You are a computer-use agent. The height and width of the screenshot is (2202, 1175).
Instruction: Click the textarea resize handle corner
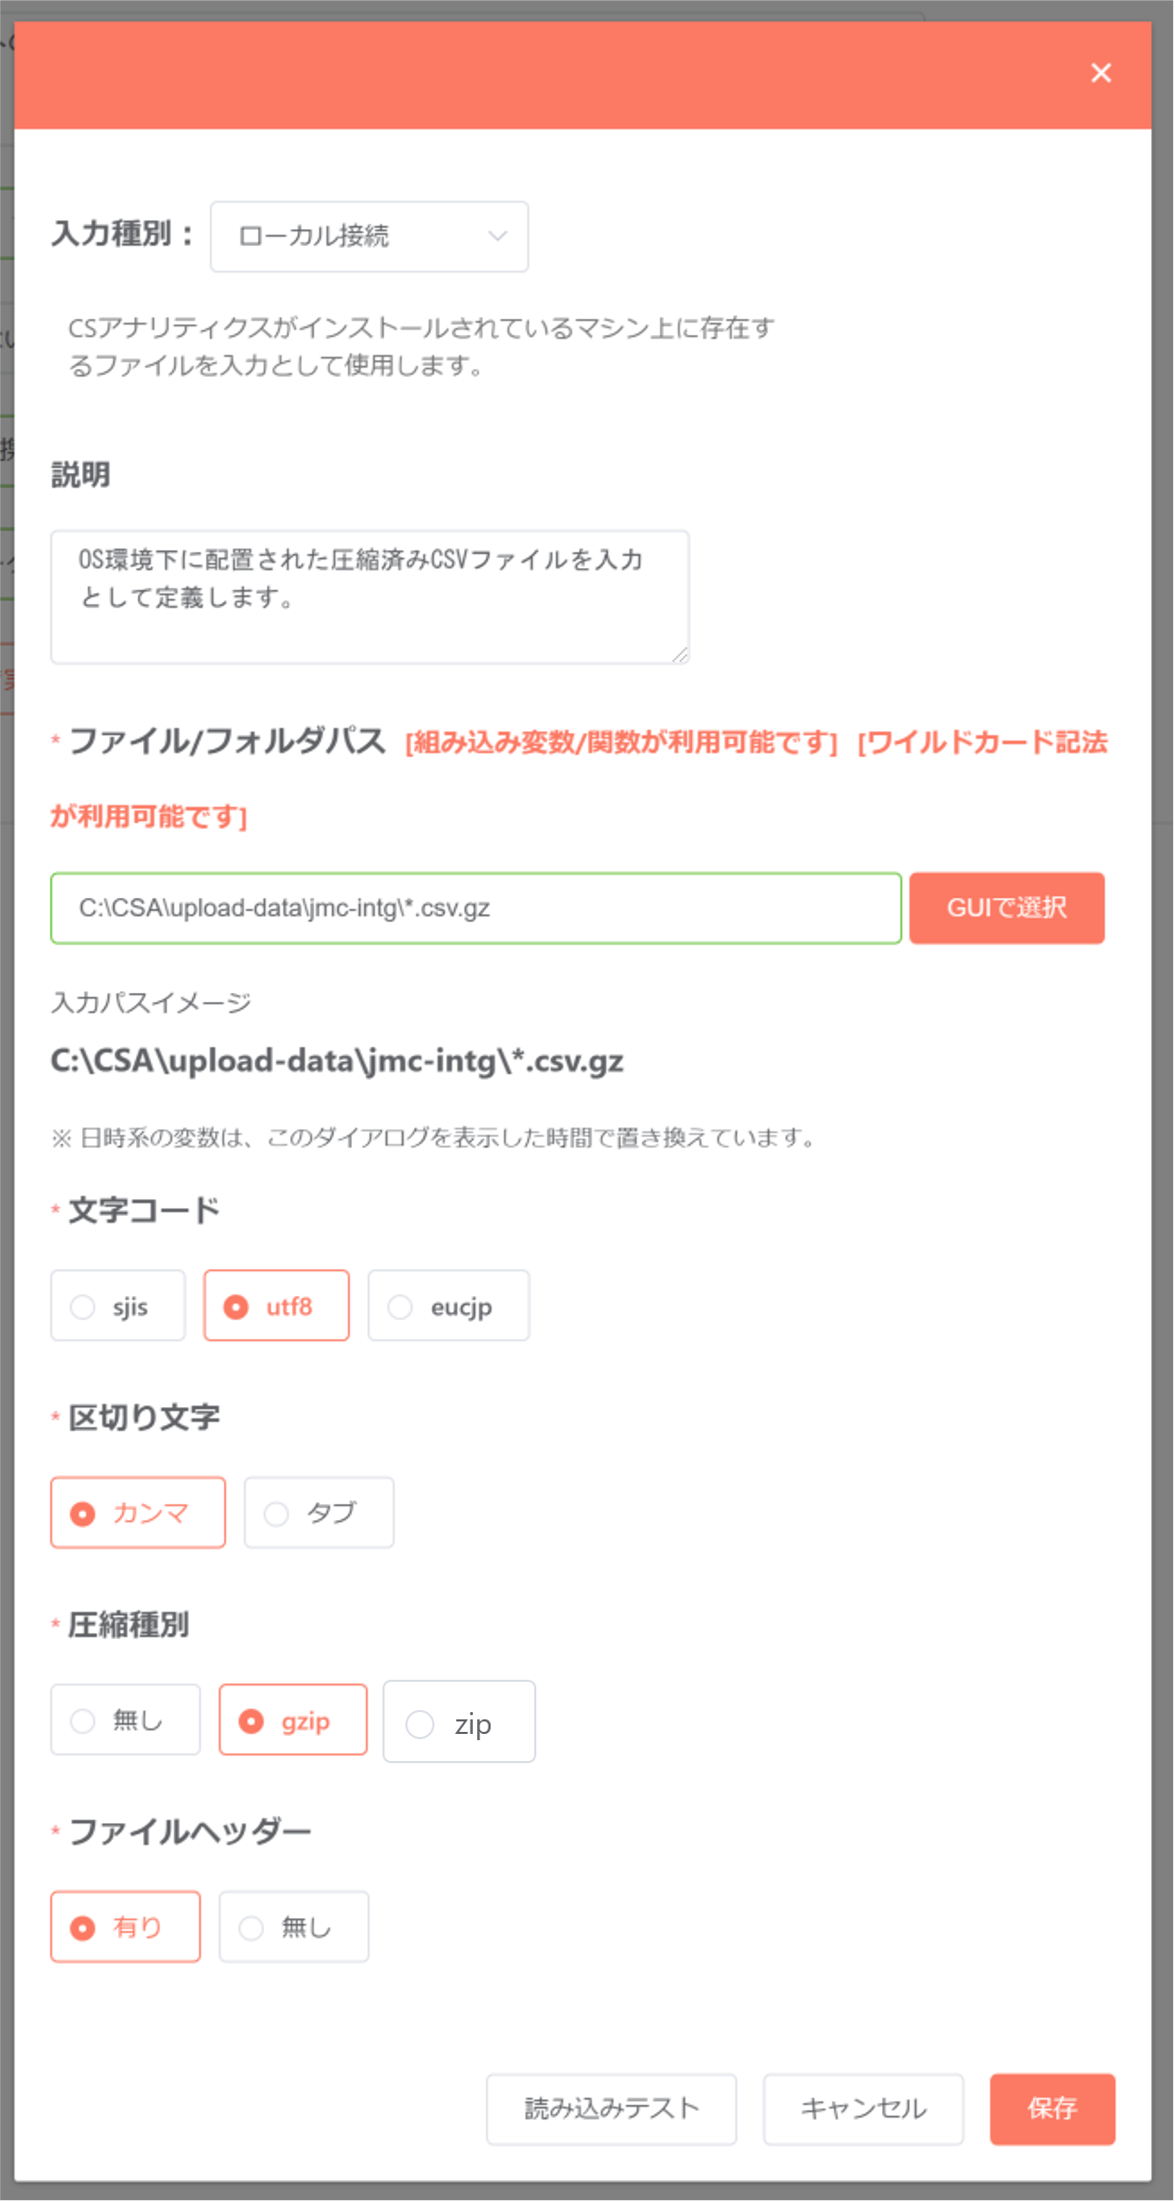(680, 655)
